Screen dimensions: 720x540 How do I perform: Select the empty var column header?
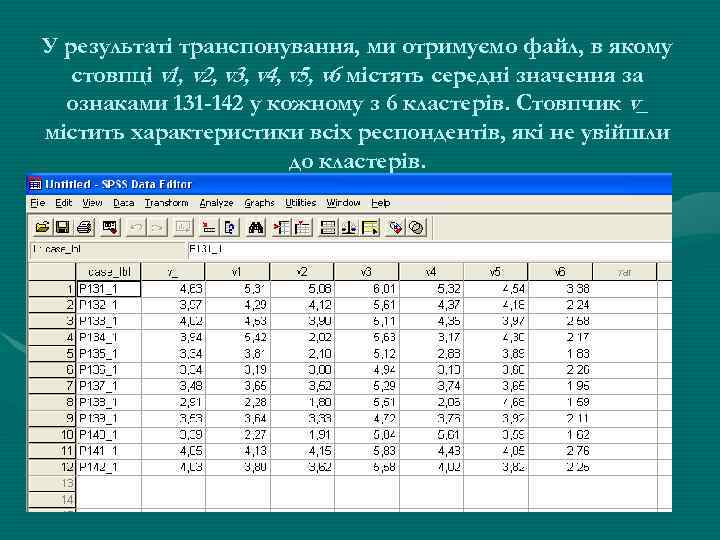pos(624,272)
